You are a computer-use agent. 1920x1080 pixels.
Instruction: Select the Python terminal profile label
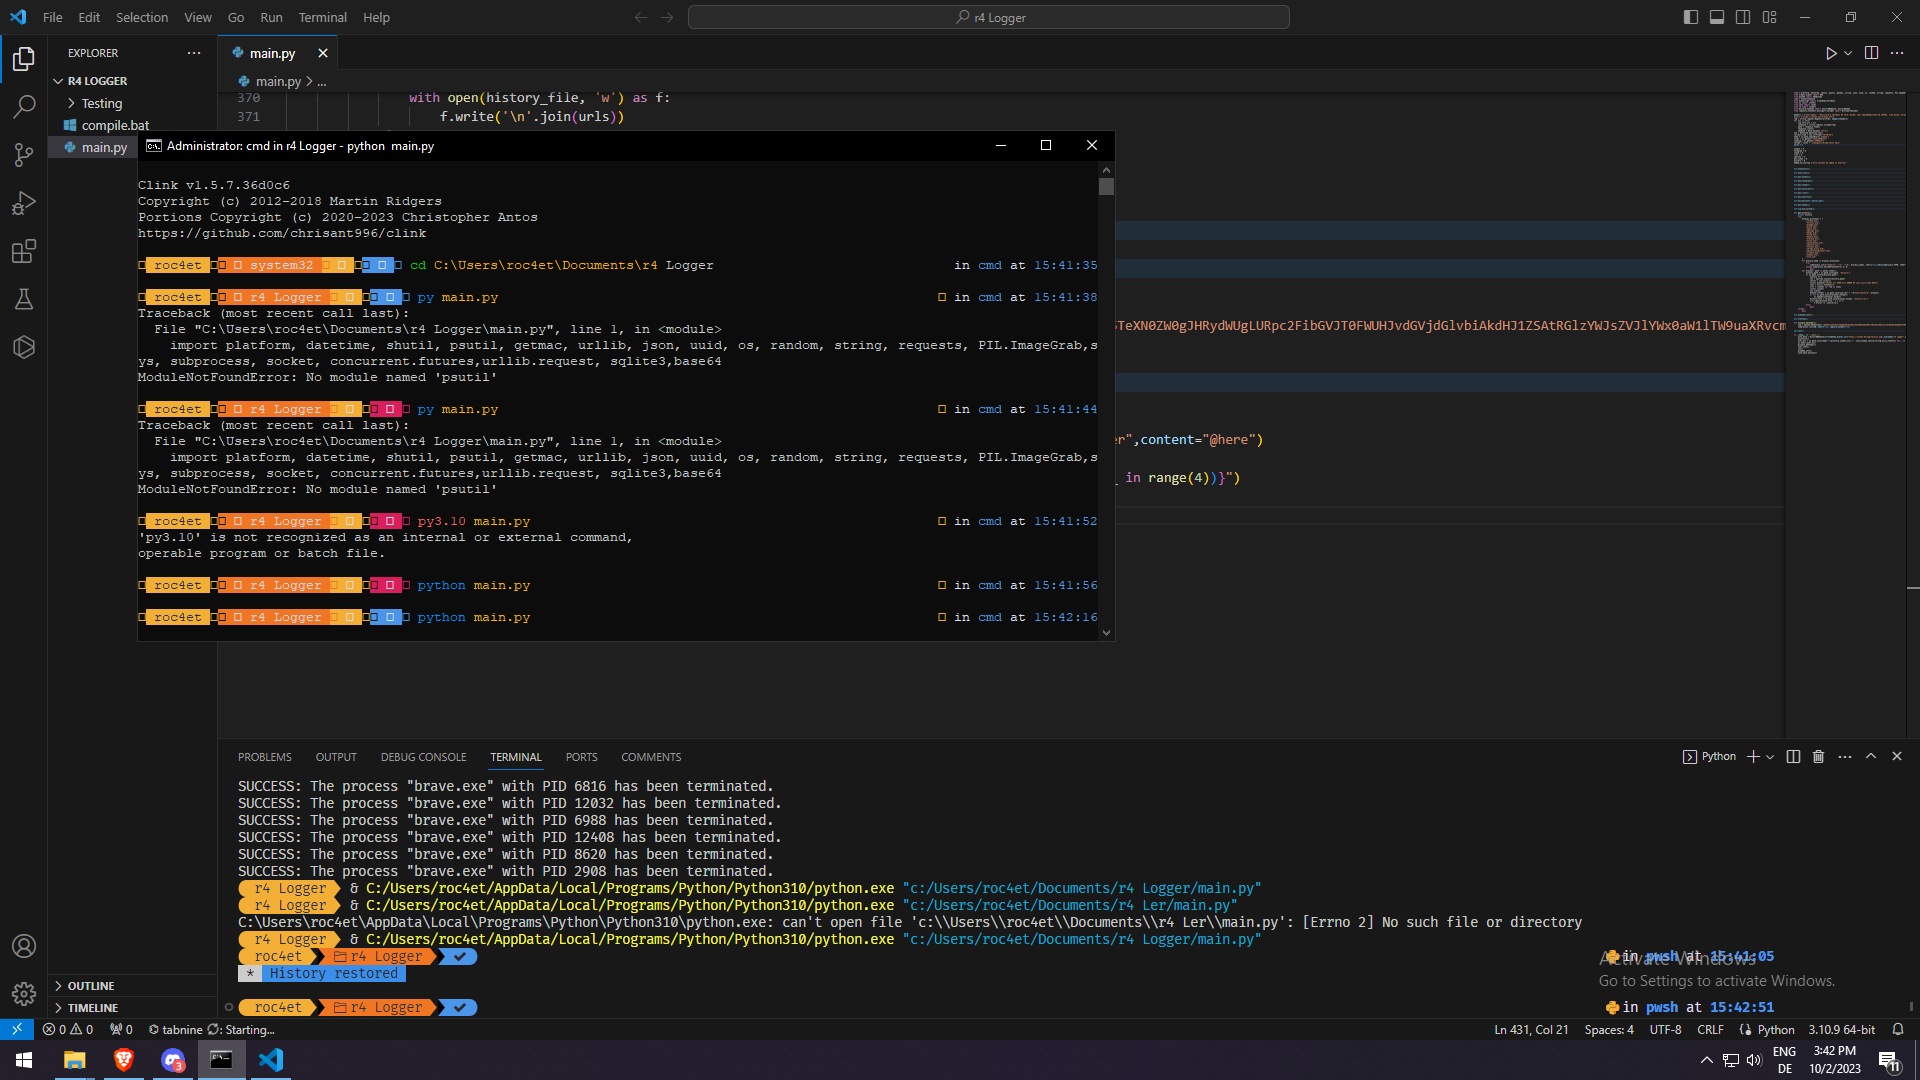click(1709, 757)
